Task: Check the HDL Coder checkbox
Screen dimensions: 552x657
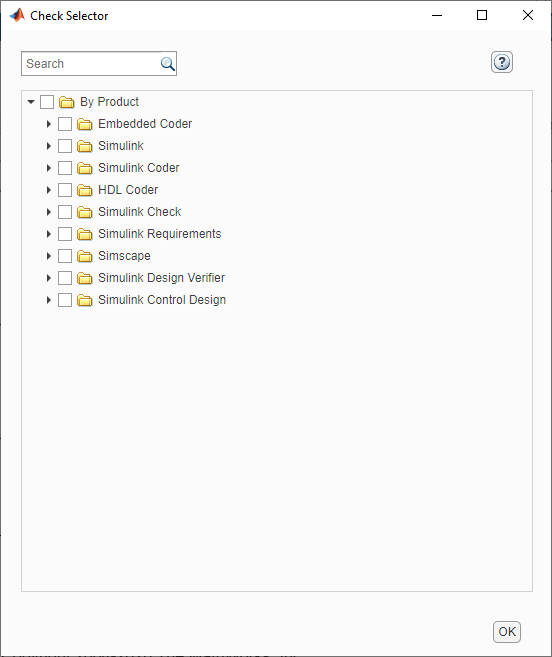Action: coord(65,190)
